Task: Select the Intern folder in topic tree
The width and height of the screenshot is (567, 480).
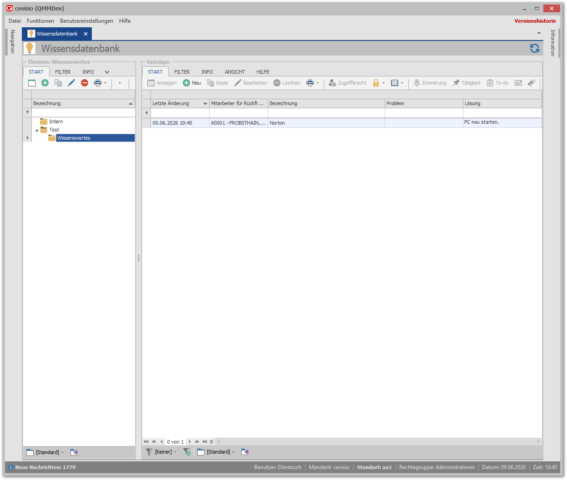Action: click(x=56, y=122)
